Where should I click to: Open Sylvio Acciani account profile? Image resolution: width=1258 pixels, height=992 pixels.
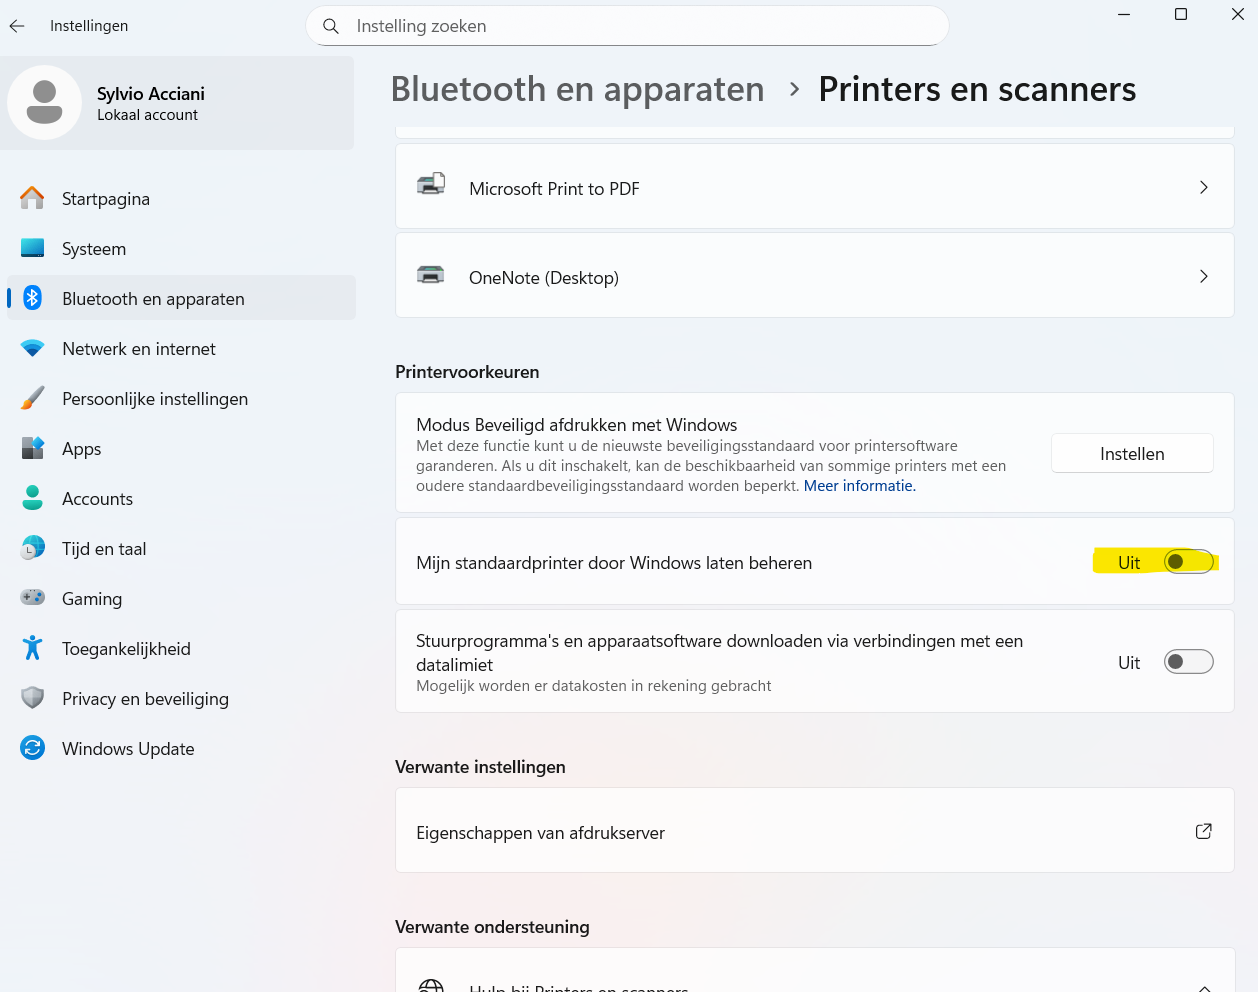click(x=178, y=103)
